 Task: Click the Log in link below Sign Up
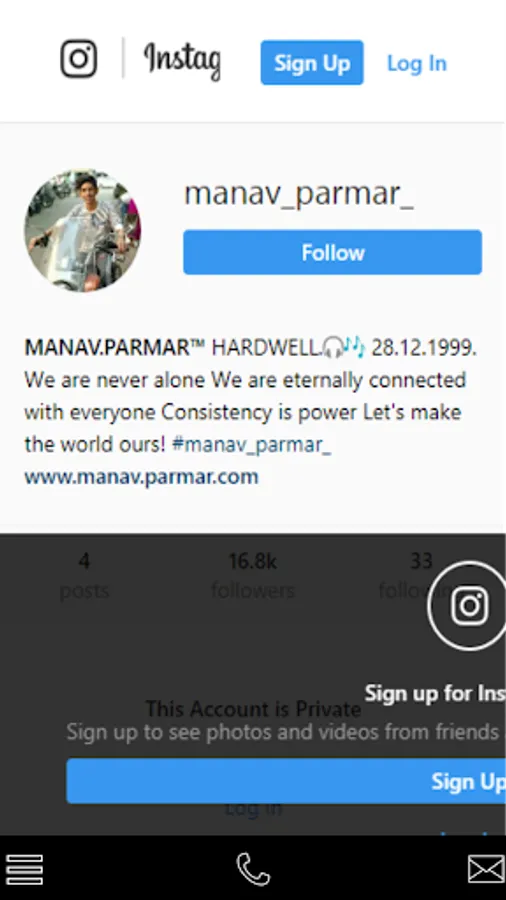(x=253, y=809)
